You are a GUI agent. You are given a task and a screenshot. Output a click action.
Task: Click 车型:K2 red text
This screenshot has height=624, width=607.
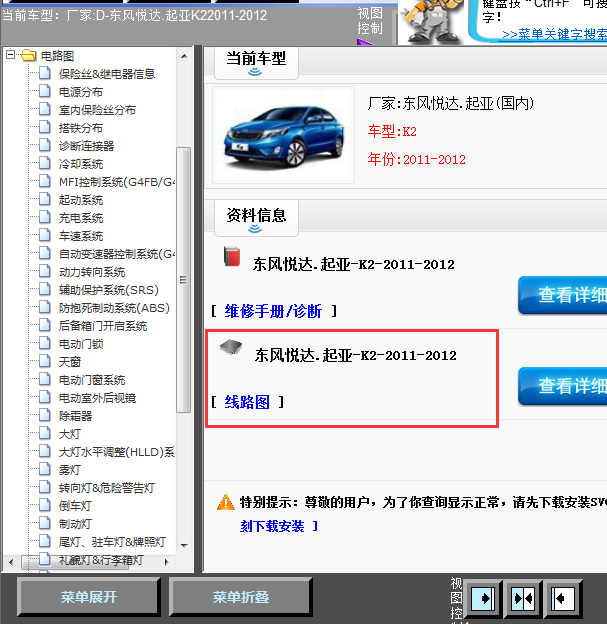[392, 131]
